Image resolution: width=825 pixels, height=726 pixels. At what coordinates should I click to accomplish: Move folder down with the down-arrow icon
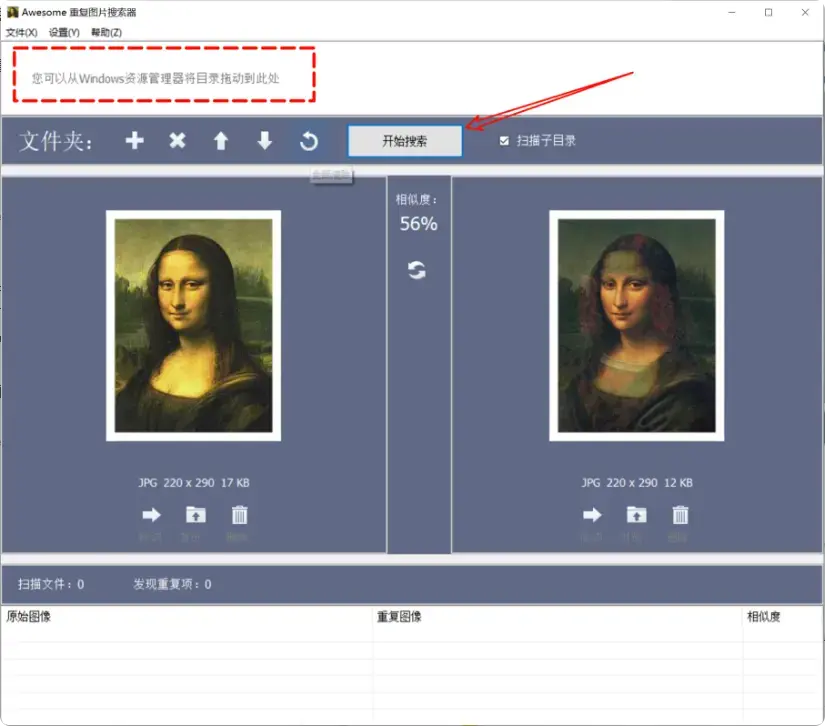pyautogui.click(x=264, y=141)
